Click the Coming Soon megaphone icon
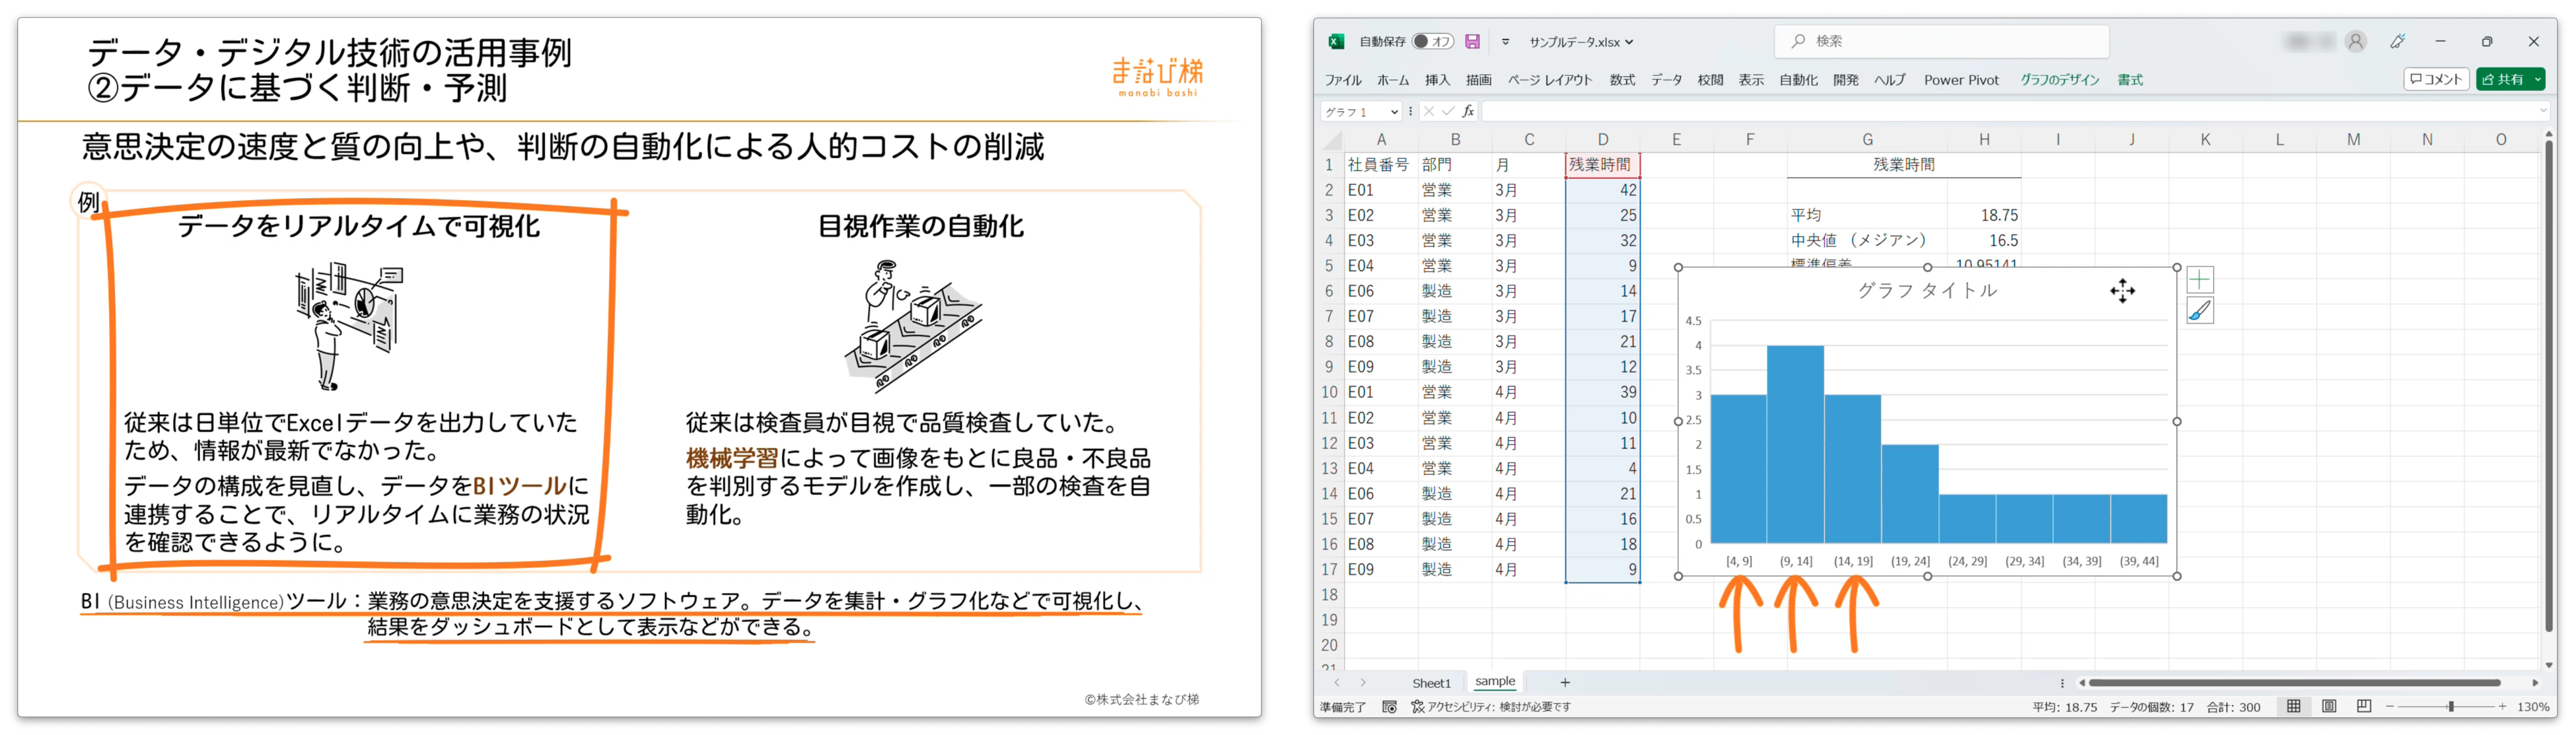 (x=2398, y=42)
